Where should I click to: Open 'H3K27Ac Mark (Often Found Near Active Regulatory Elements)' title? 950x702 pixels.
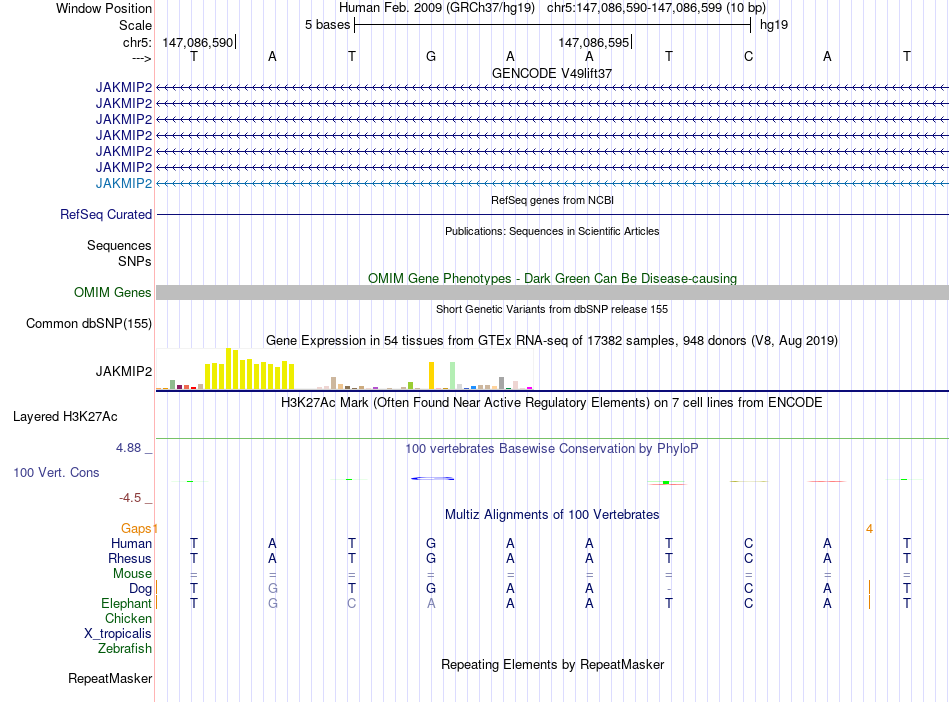click(x=552, y=403)
